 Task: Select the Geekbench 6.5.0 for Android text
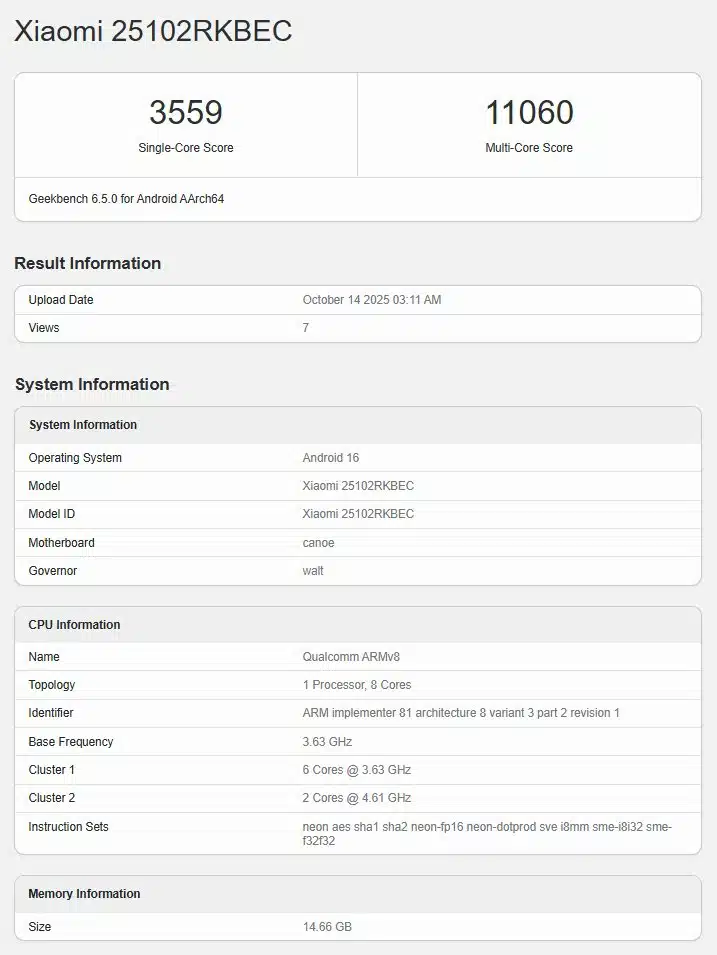[x=126, y=199]
